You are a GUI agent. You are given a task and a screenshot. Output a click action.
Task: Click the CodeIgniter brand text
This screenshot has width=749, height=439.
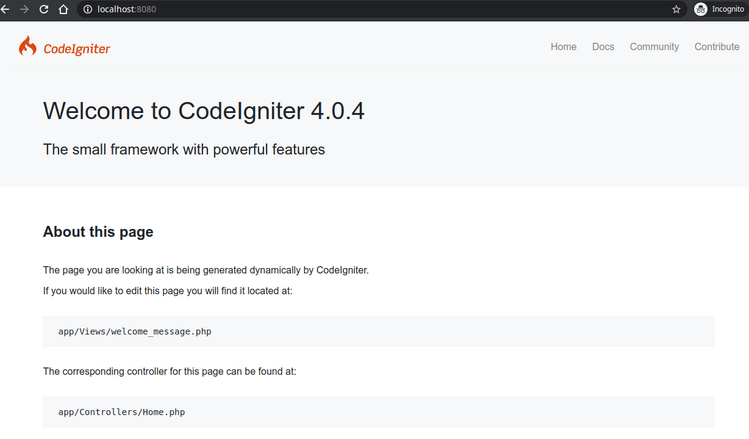(76, 49)
